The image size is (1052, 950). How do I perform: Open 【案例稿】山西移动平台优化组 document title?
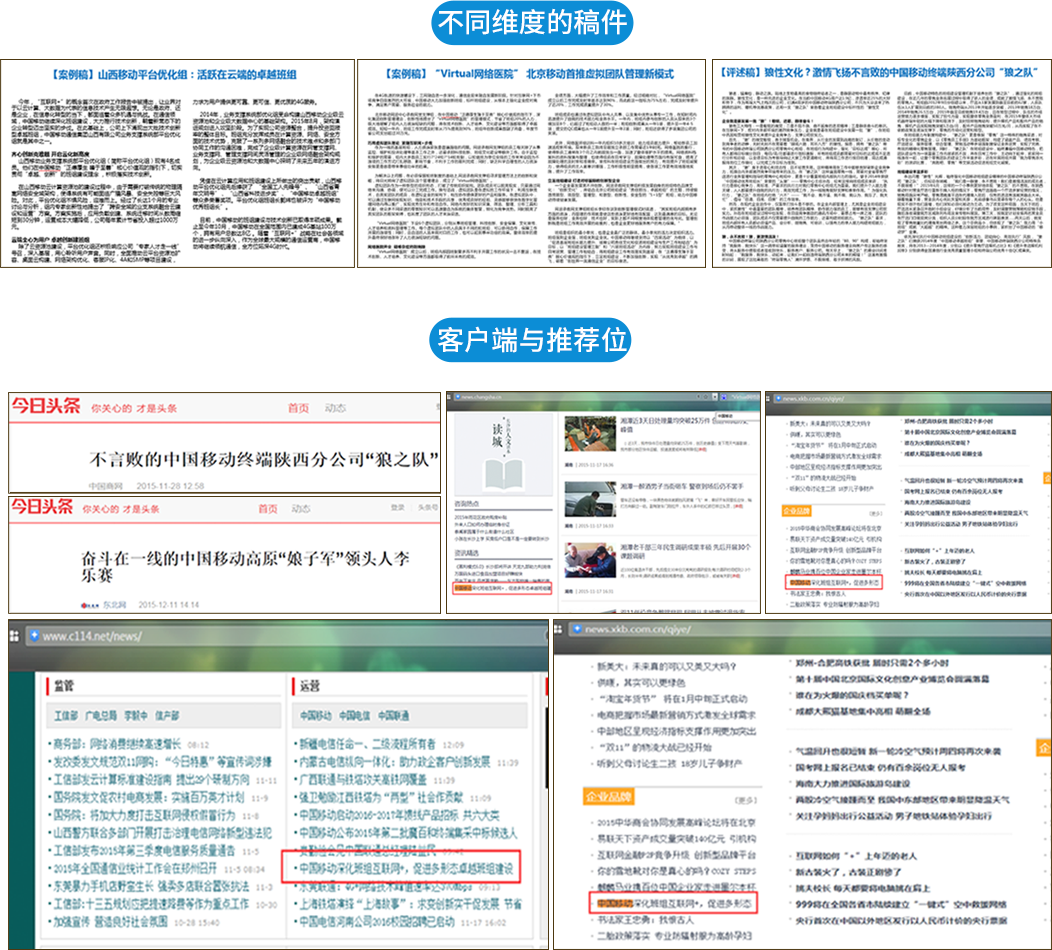pyautogui.click(x=174, y=74)
